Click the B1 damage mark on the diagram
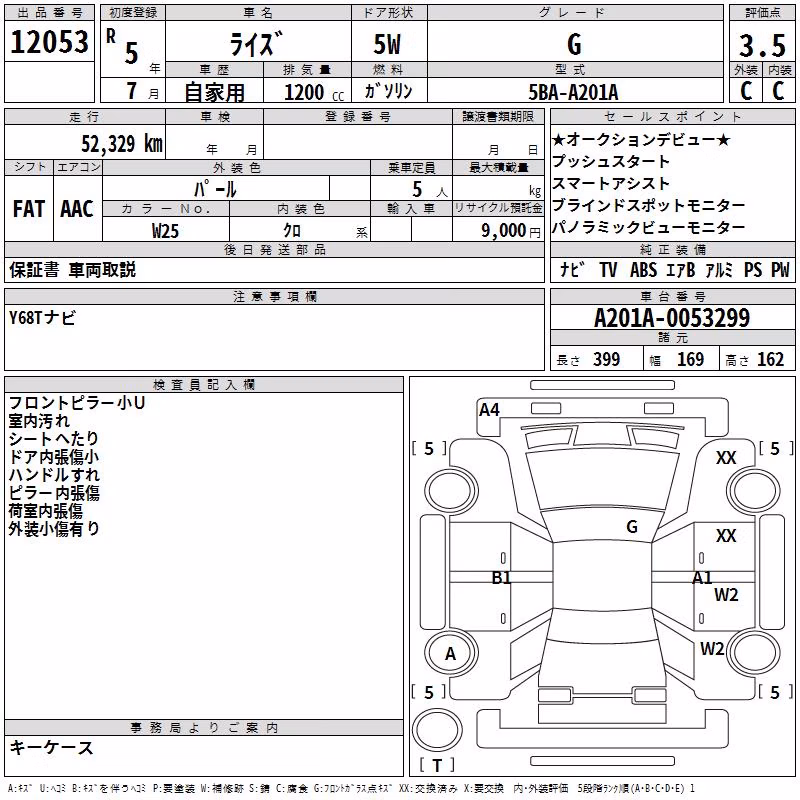 (x=501, y=578)
